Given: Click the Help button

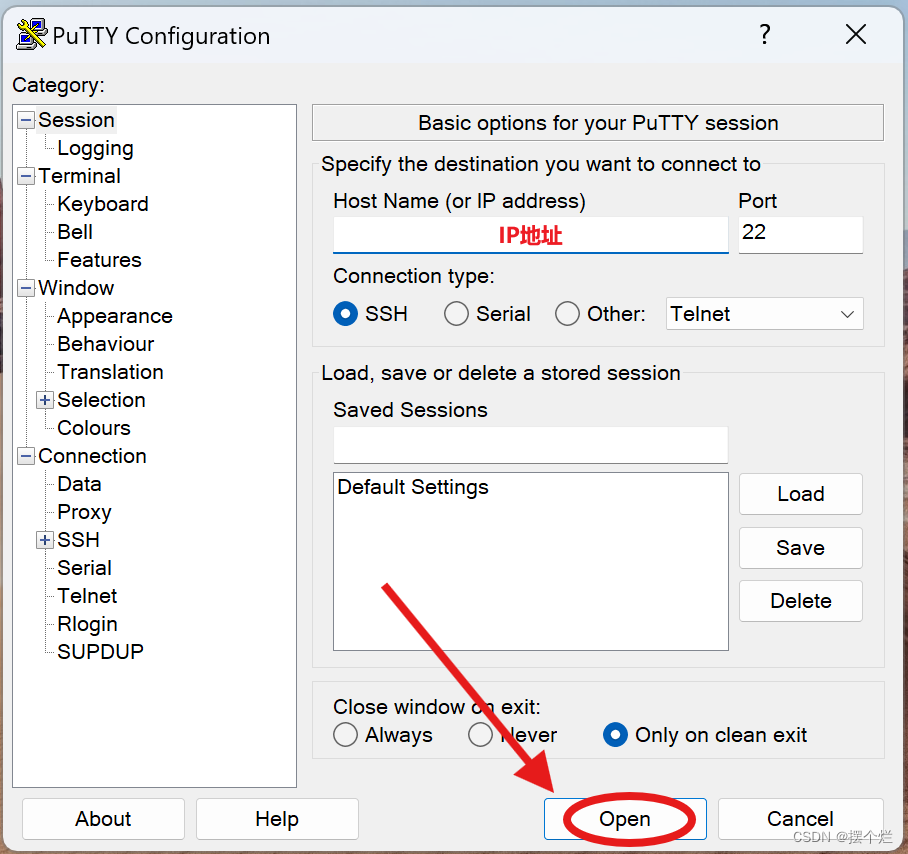Looking at the screenshot, I should click(277, 819).
